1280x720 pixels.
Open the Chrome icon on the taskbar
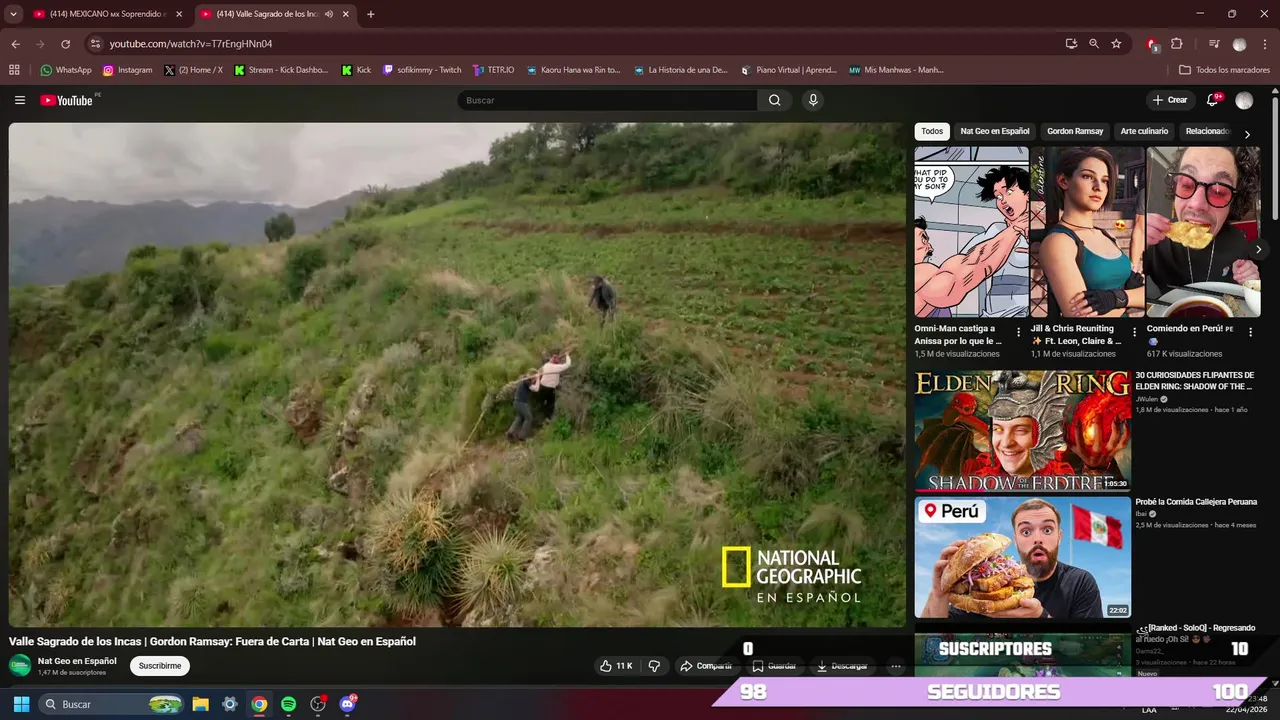(x=259, y=704)
